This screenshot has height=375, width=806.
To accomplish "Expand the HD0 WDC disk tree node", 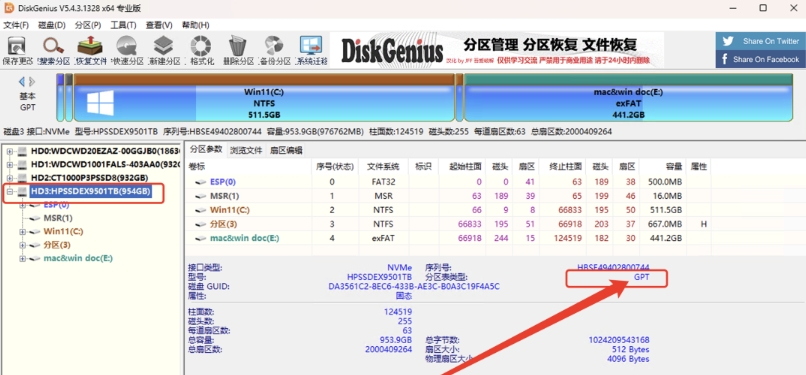I will click(10, 152).
